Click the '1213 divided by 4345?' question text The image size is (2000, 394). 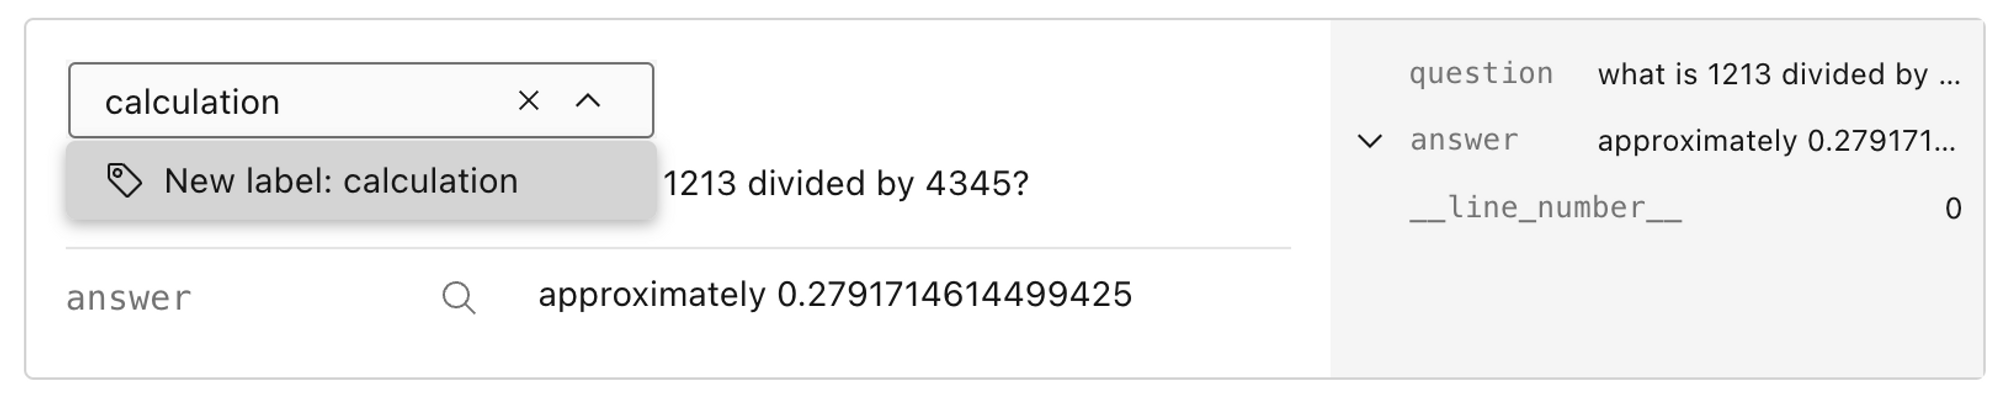coord(846,184)
